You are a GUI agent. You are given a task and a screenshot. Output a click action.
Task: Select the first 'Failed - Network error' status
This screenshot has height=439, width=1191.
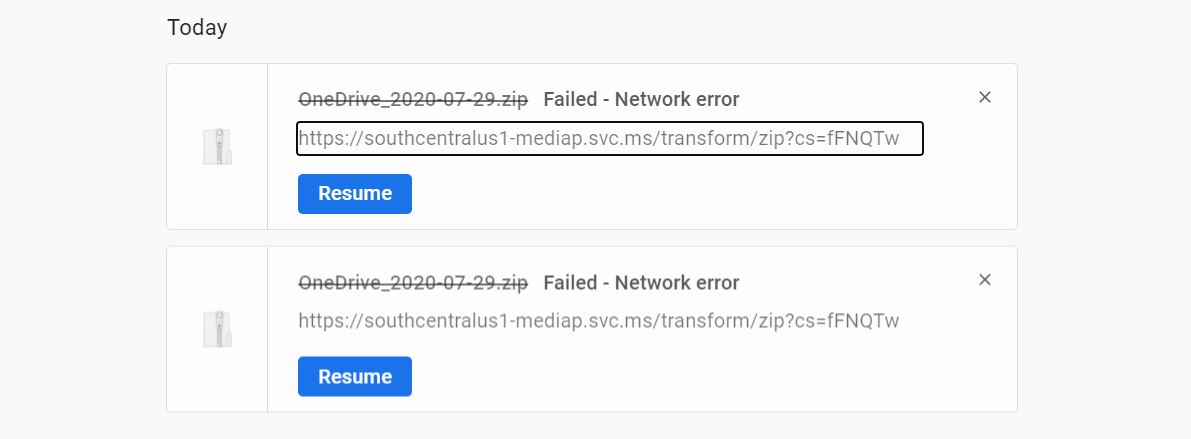(x=641, y=99)
